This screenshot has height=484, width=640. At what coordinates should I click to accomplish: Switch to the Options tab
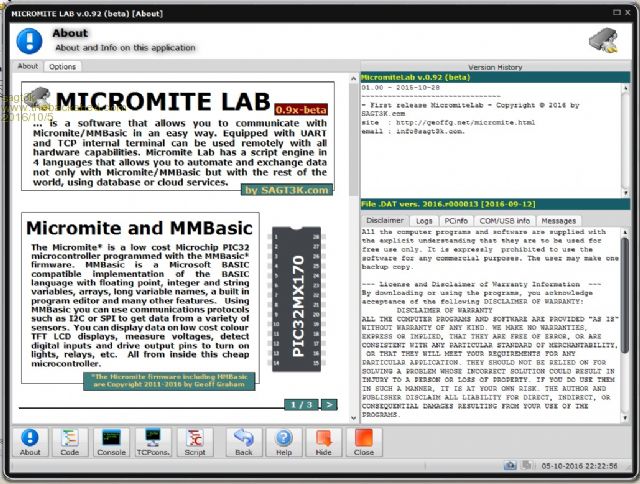coord(62,67)
